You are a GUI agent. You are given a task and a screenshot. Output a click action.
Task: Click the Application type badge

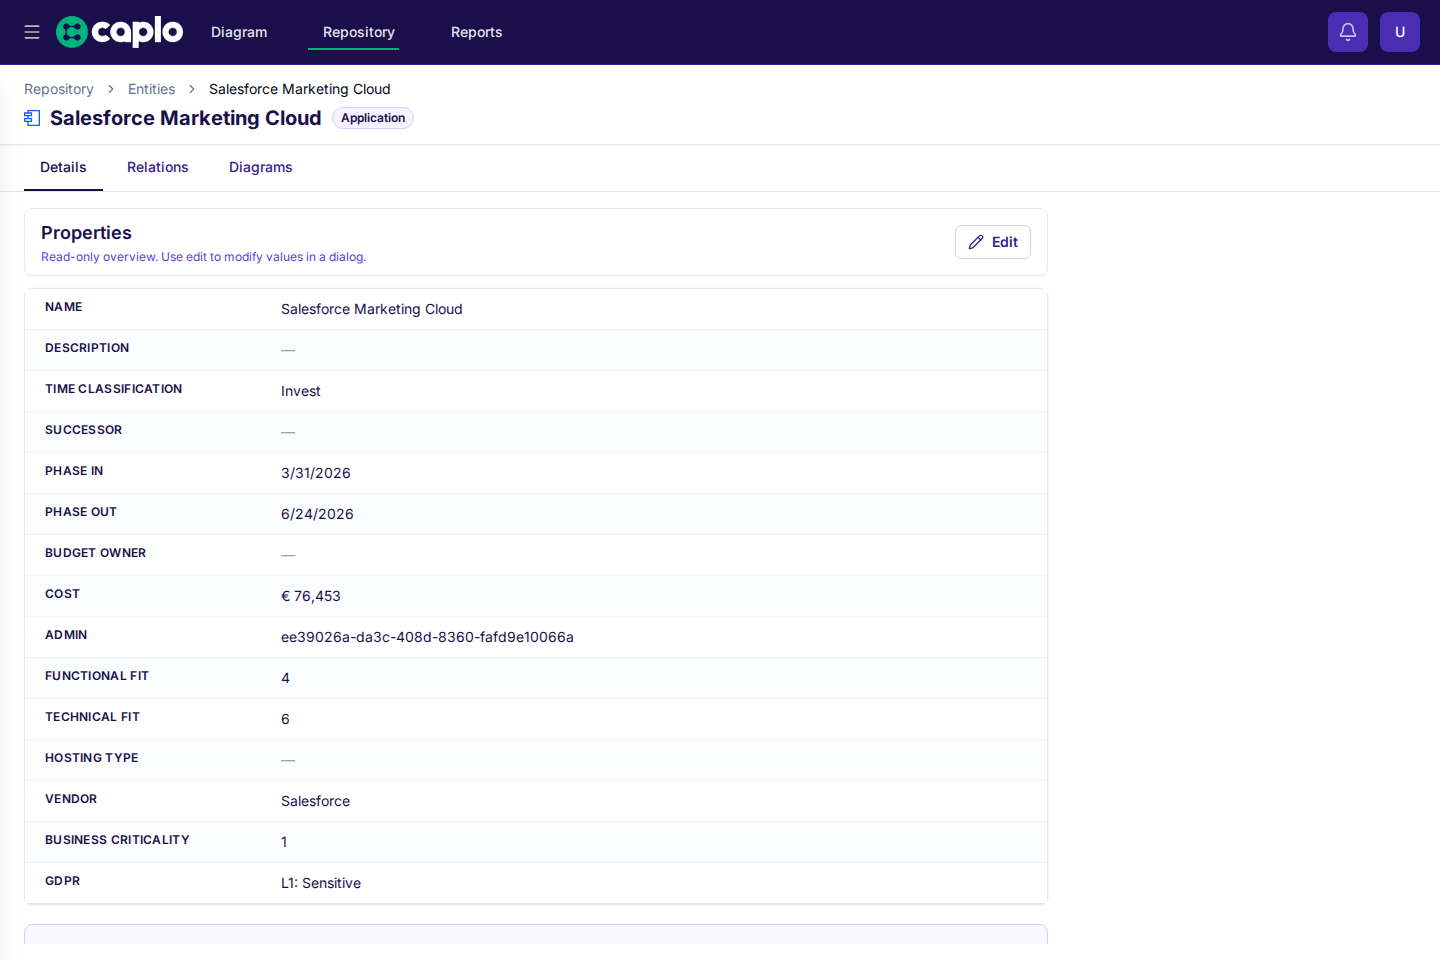pyautogui.click(x=373, y=118)
